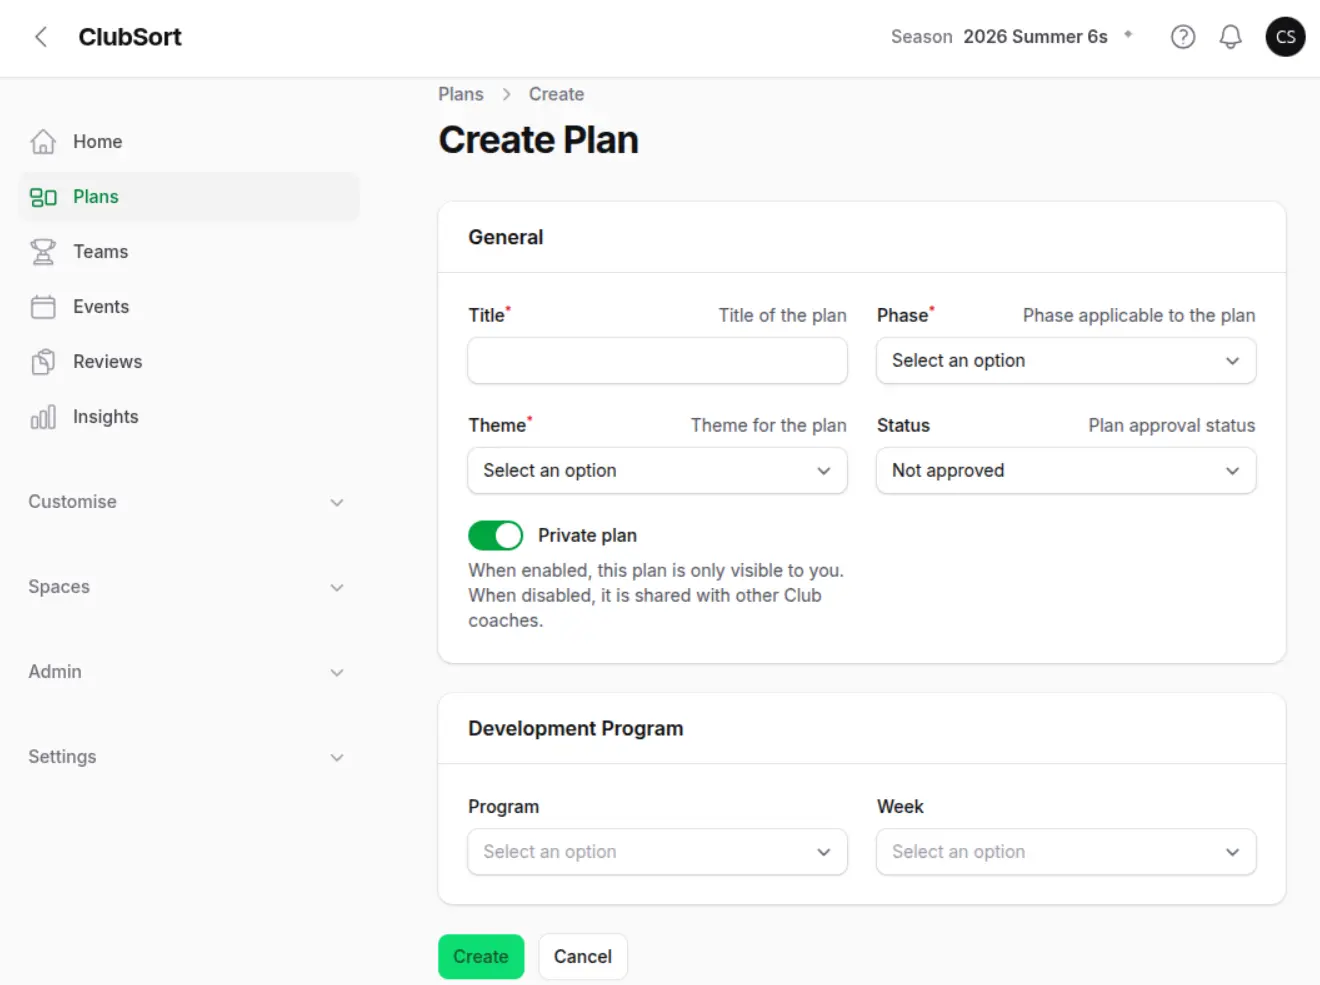Disable the Private plan toggle
This screenshot has height=985, width=1320.
(495, 536)
